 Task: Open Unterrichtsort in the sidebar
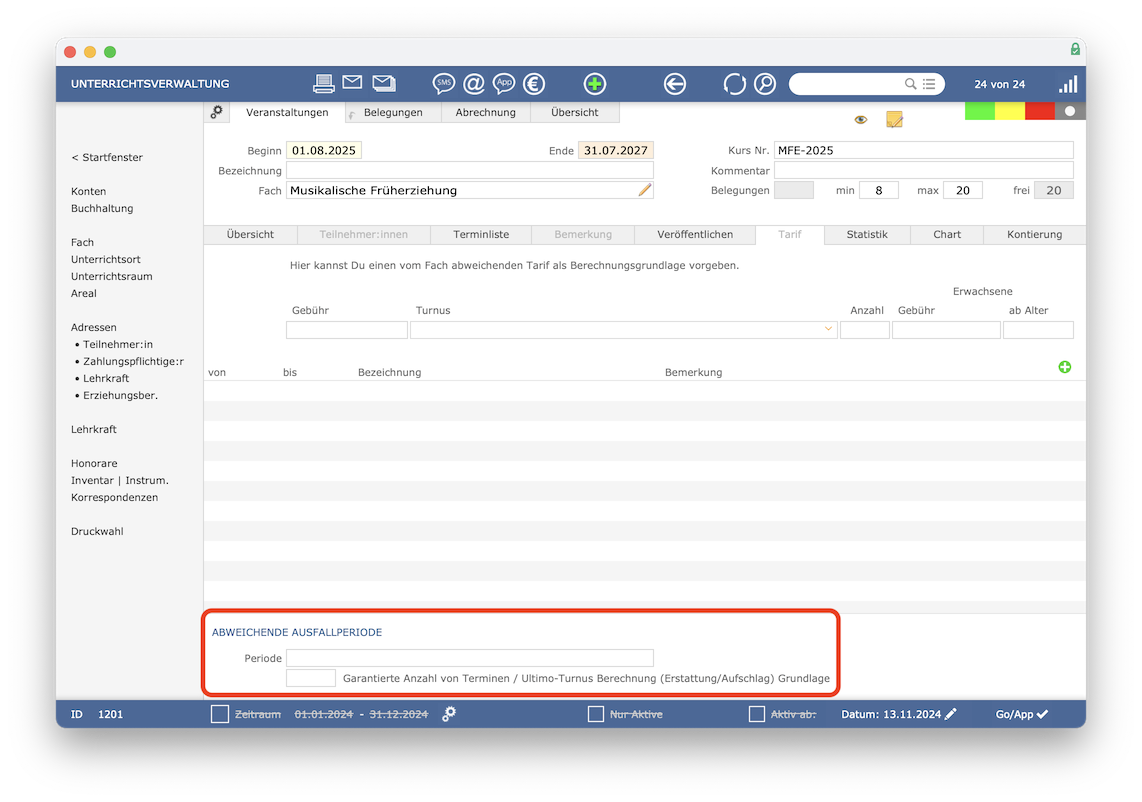point(106,259)
